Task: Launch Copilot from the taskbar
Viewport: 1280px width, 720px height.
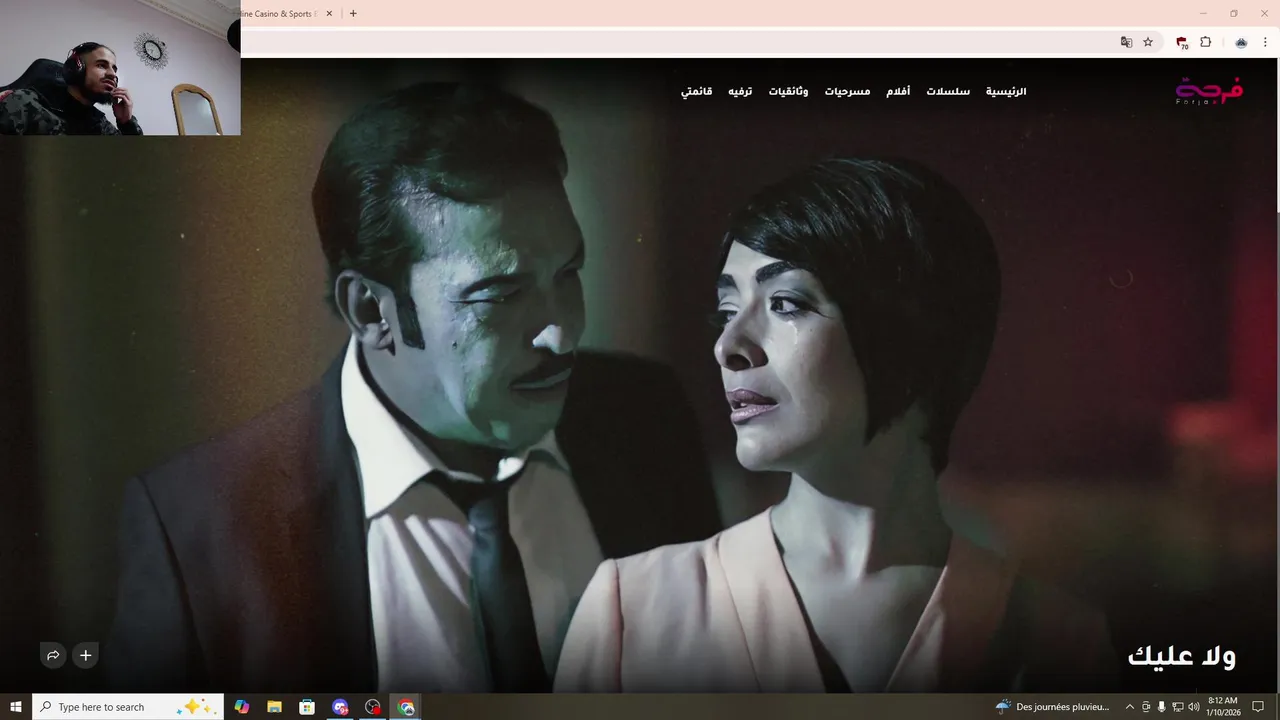Action: (x=242, y=707)
